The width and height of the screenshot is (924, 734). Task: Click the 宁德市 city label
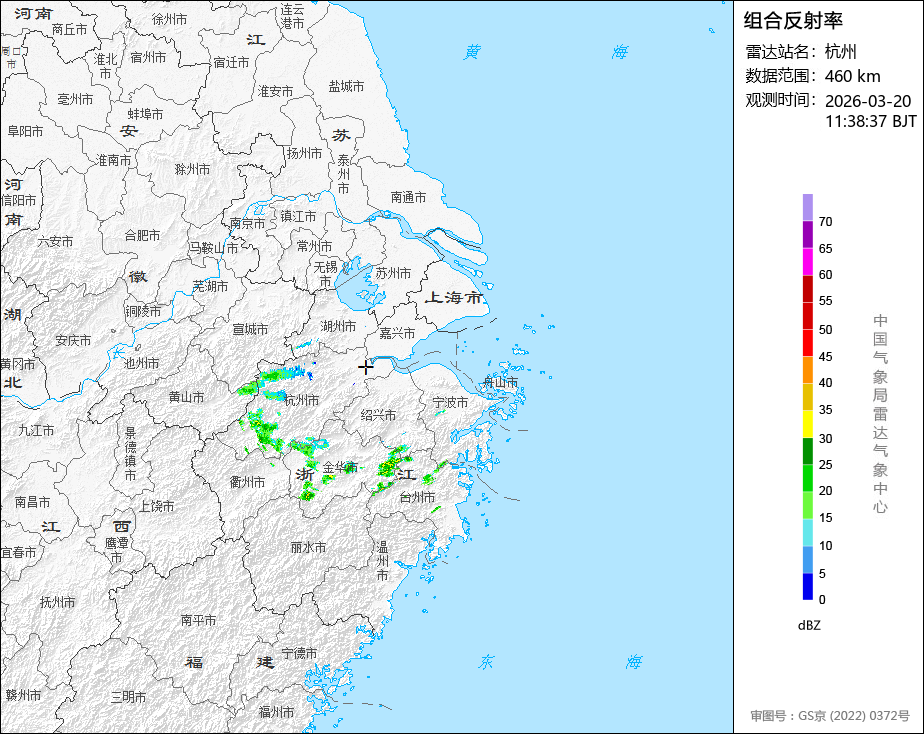pos(299,653)
